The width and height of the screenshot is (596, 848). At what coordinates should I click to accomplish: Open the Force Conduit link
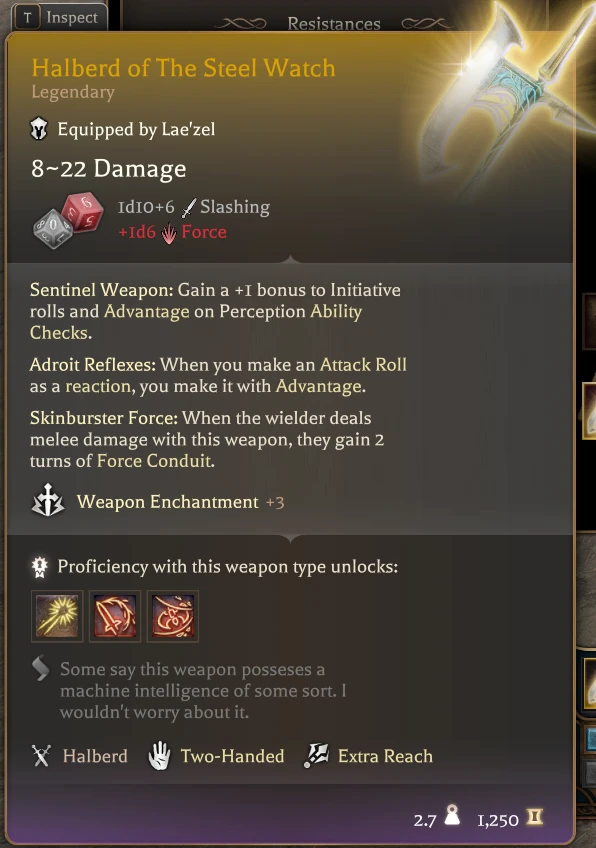coord(155,461)
